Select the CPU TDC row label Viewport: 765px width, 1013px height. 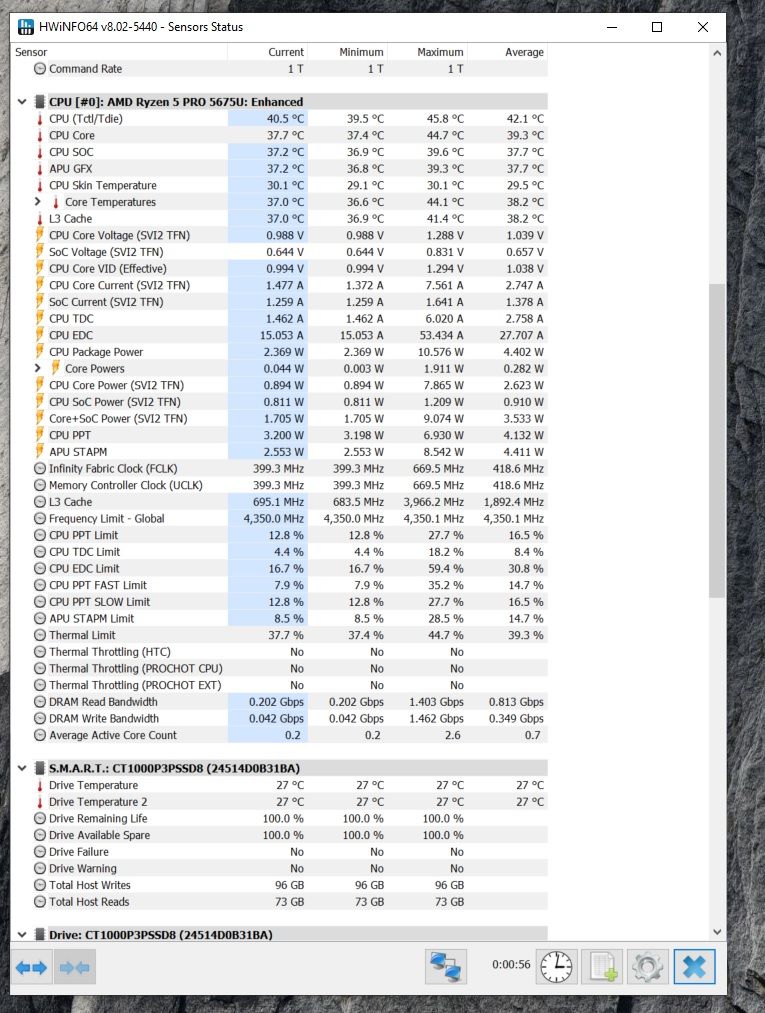click(x=71, y=319)
